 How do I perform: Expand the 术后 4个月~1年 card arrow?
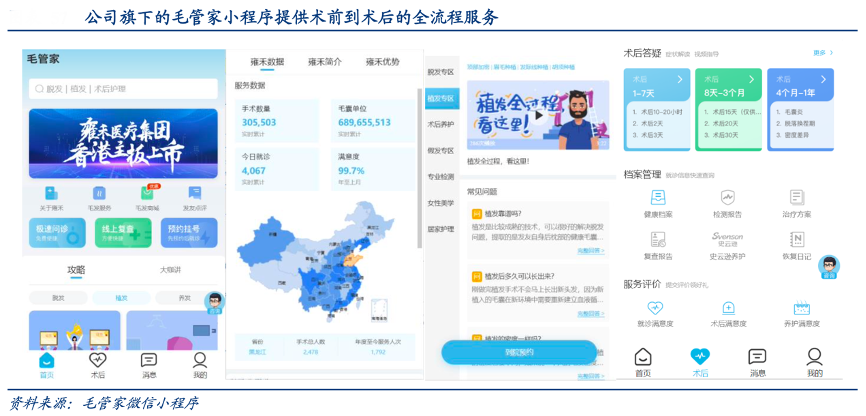point(826,78)
